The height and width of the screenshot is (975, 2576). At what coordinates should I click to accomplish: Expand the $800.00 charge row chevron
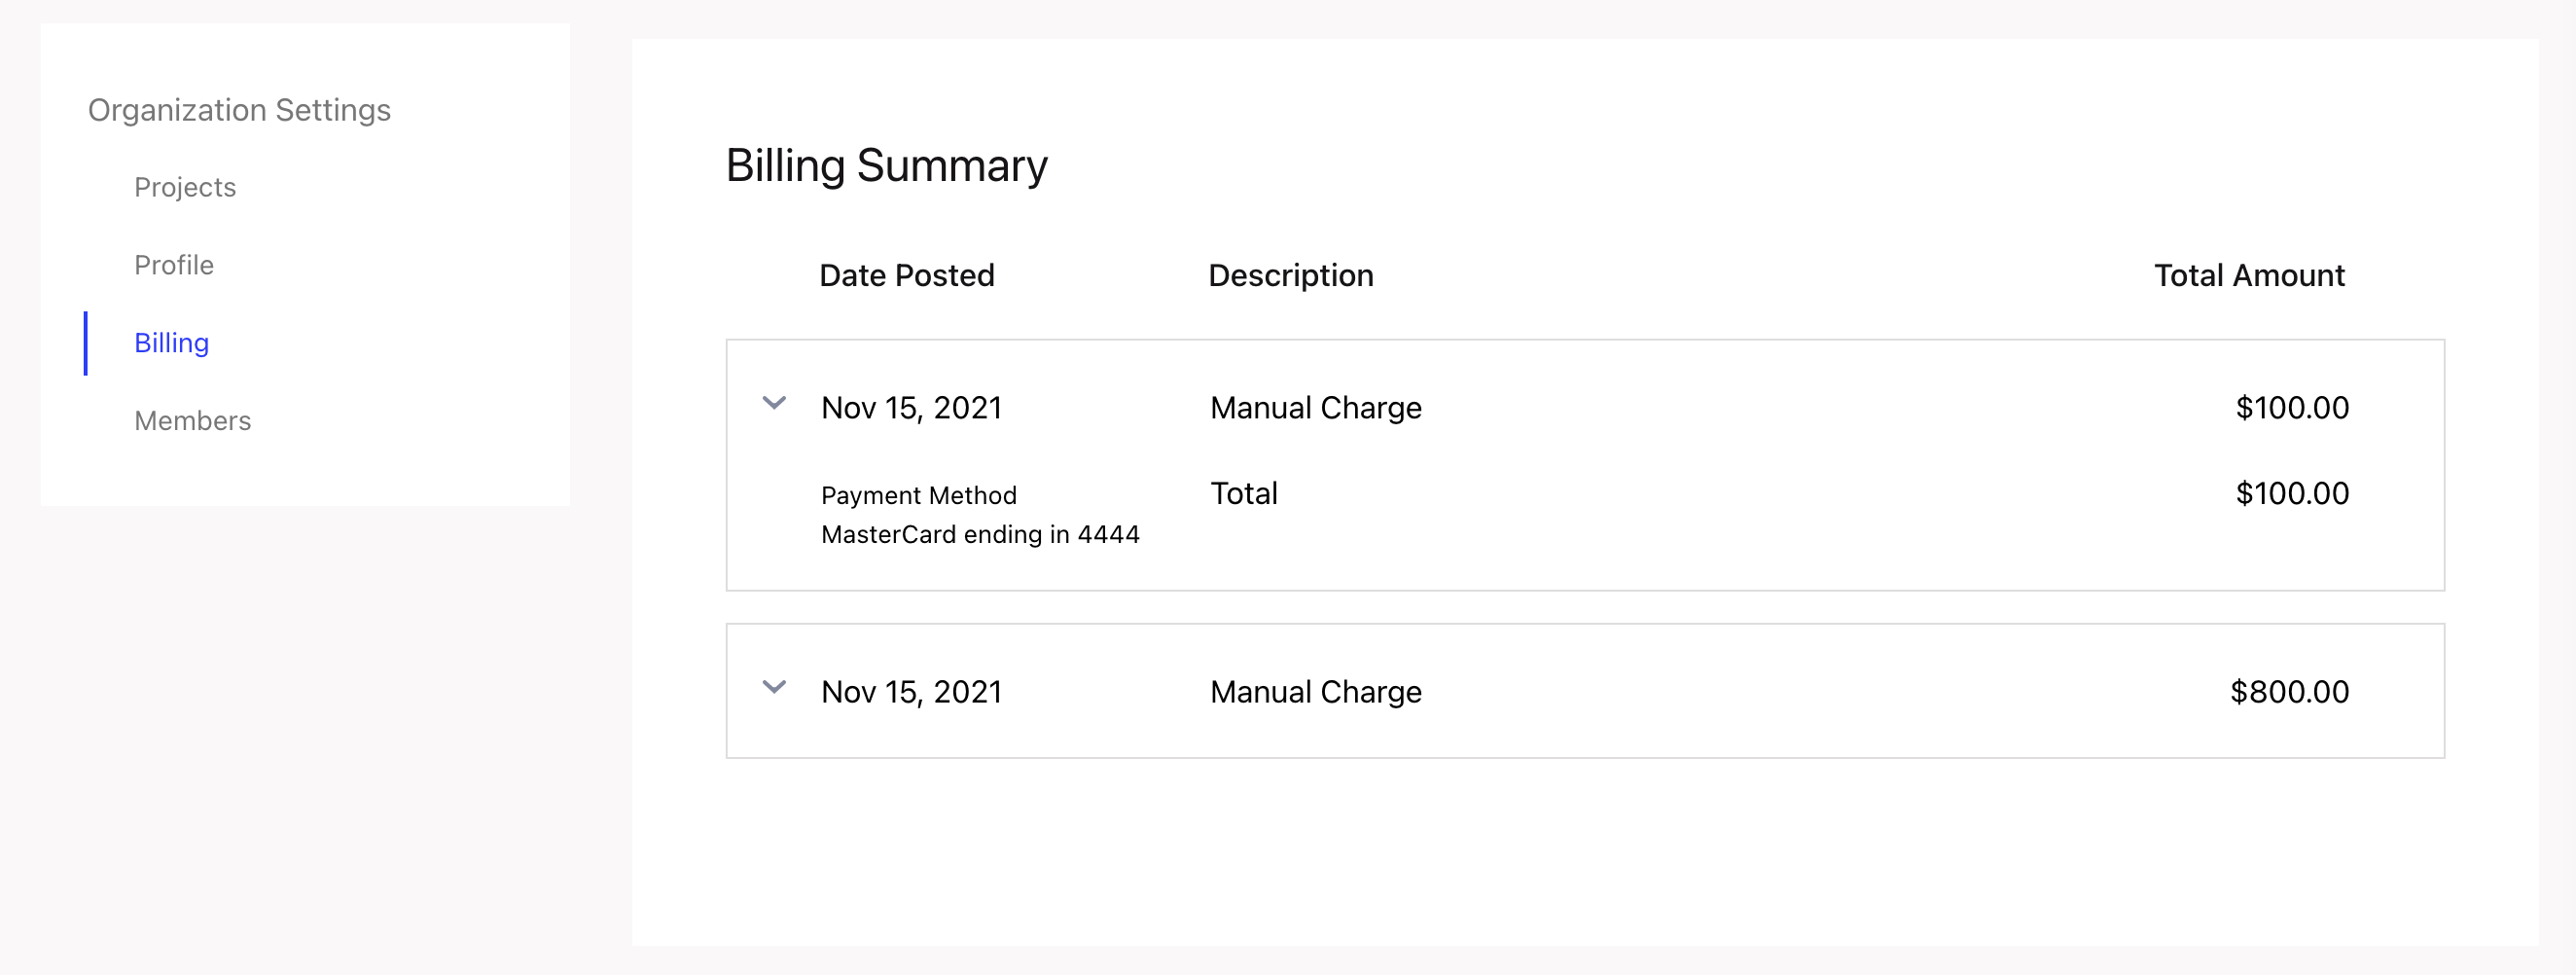(x=774, y=688)
